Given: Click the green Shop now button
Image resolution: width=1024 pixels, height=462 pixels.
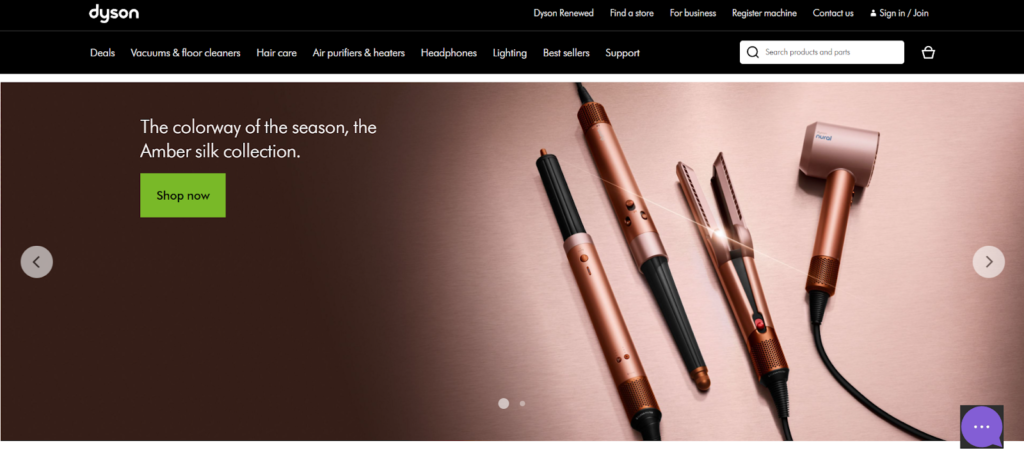Looking at the screenshot, I should (183, 195).
